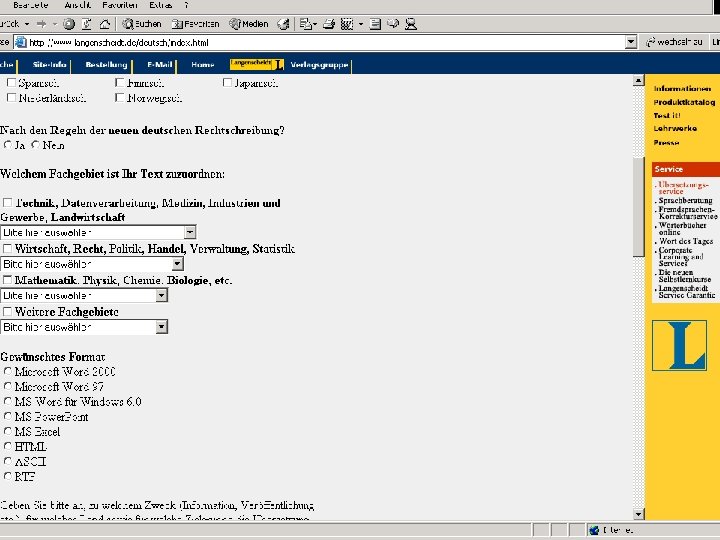Image resolution: width=720 pixels, height=540 pixels.
Task: Check the Japanisch checkbox
Action: (x=227, y=83)
